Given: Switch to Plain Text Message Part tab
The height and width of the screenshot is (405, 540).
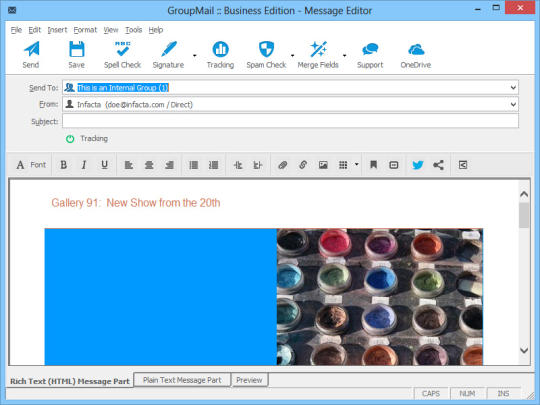Looking at the screenshot, I should pos(182,380).
